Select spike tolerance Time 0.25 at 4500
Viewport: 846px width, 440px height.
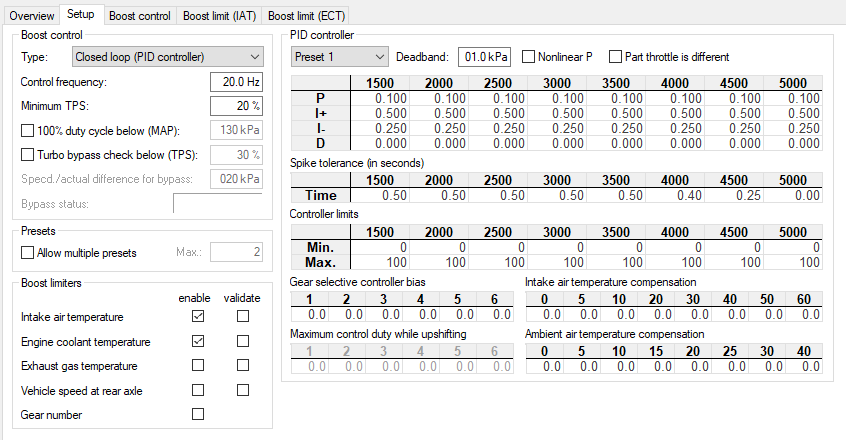pos(734,195)
